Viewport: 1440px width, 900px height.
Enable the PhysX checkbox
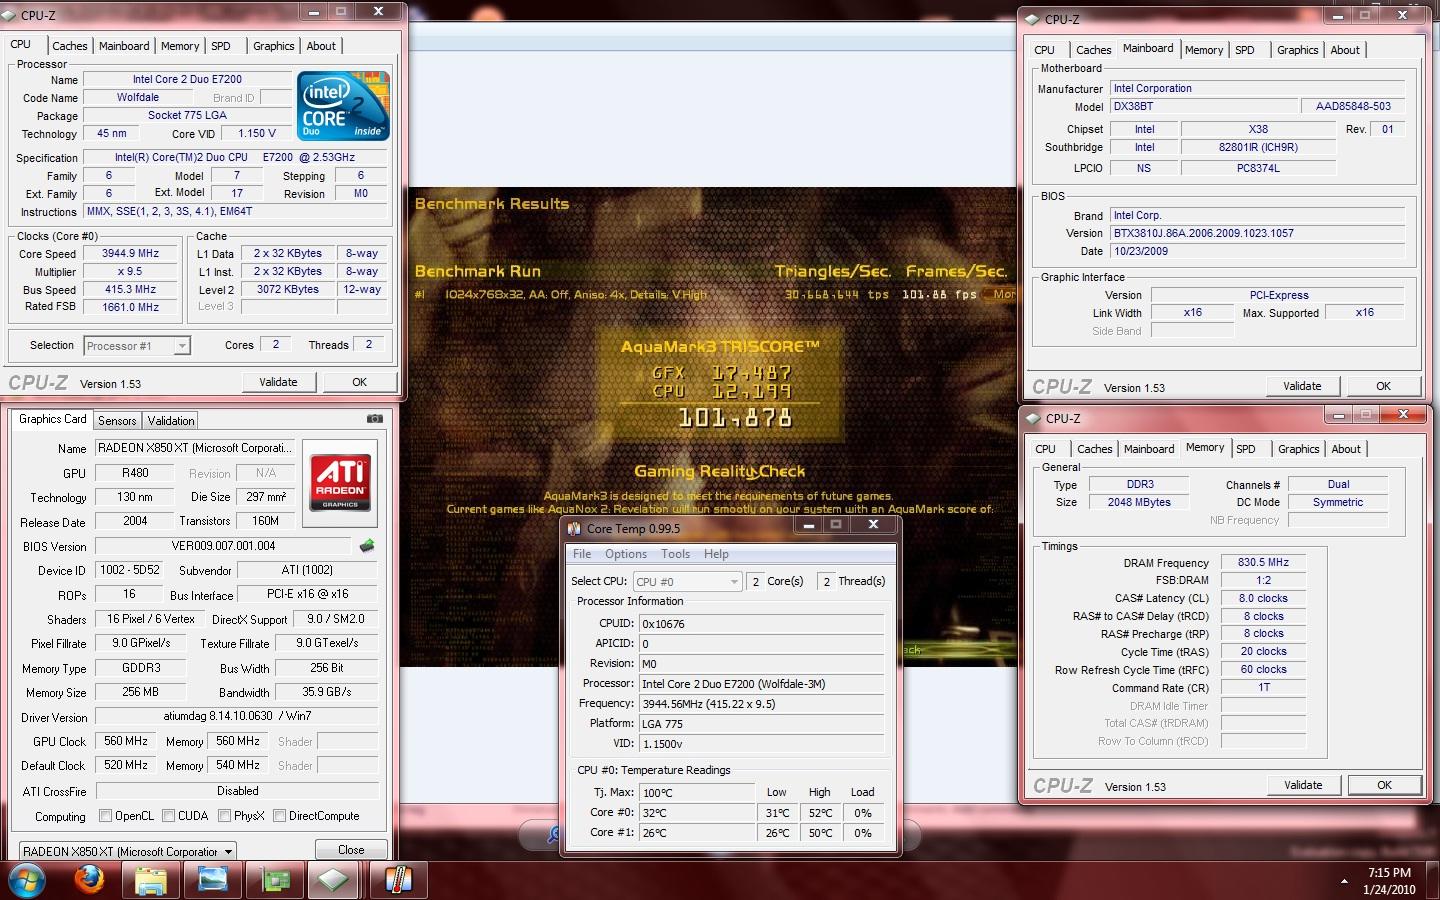point(224,816)
